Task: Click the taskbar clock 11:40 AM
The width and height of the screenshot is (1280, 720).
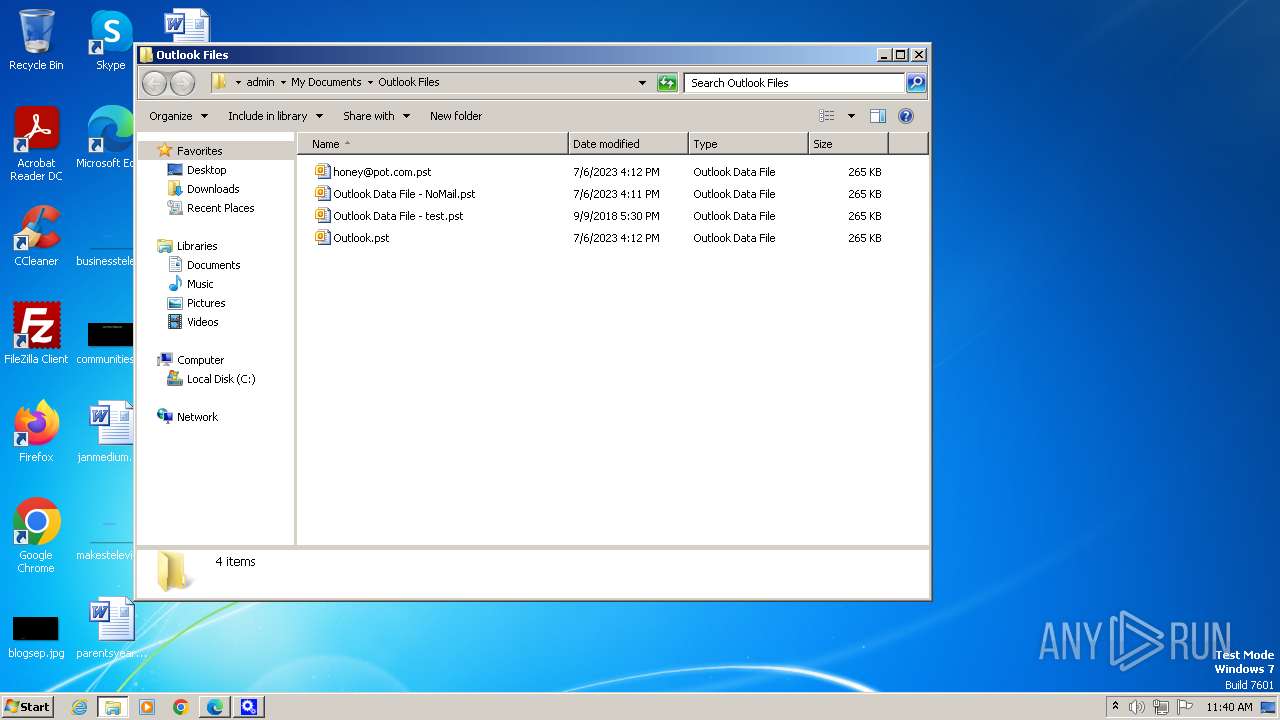Action: coord(1229,707)
